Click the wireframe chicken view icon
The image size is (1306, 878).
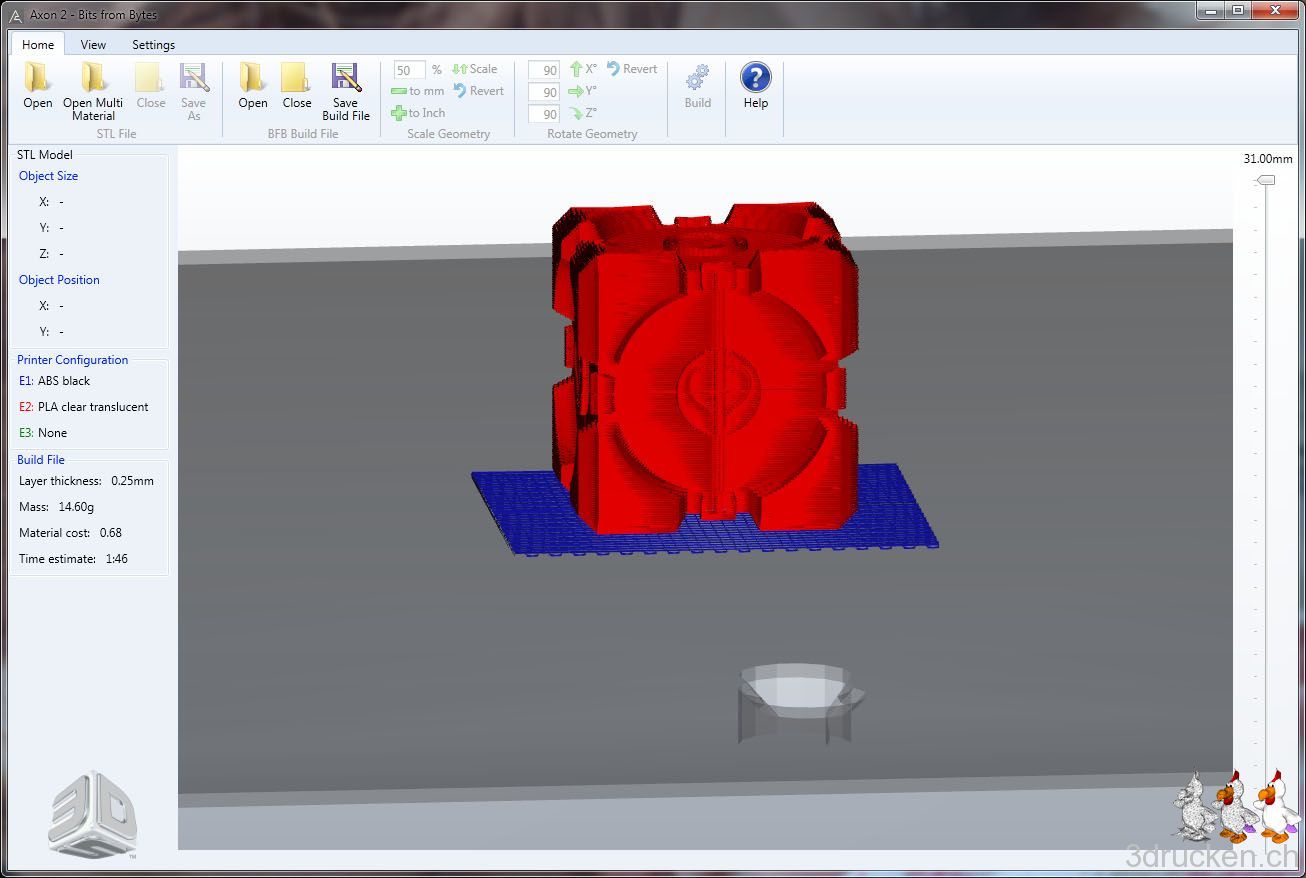click(x=1193, y=808)
